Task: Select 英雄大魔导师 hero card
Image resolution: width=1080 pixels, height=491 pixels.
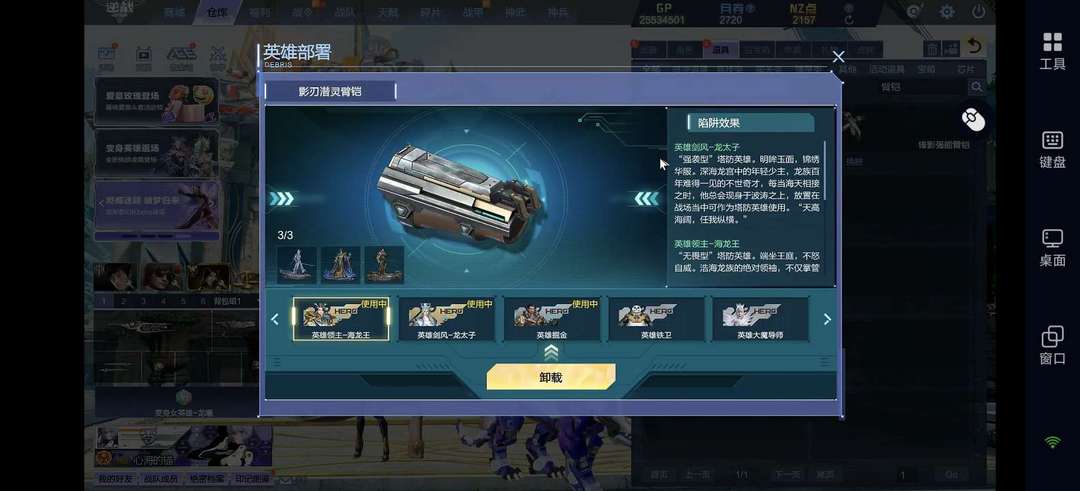Action: tap(760, 320)
